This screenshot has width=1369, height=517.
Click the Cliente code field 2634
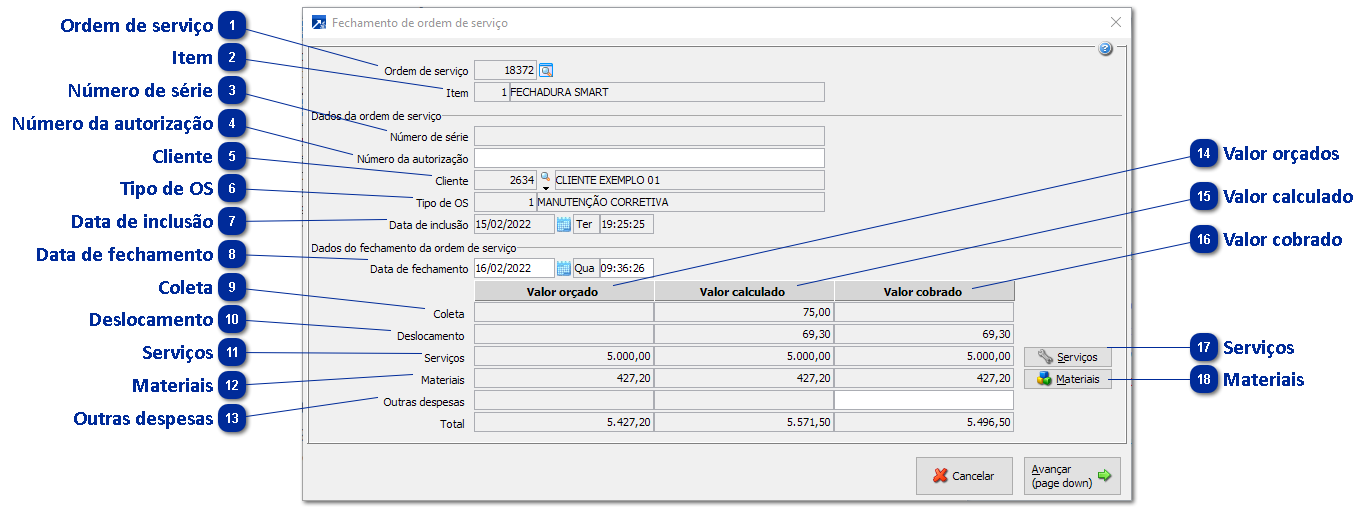coord(505,180)
